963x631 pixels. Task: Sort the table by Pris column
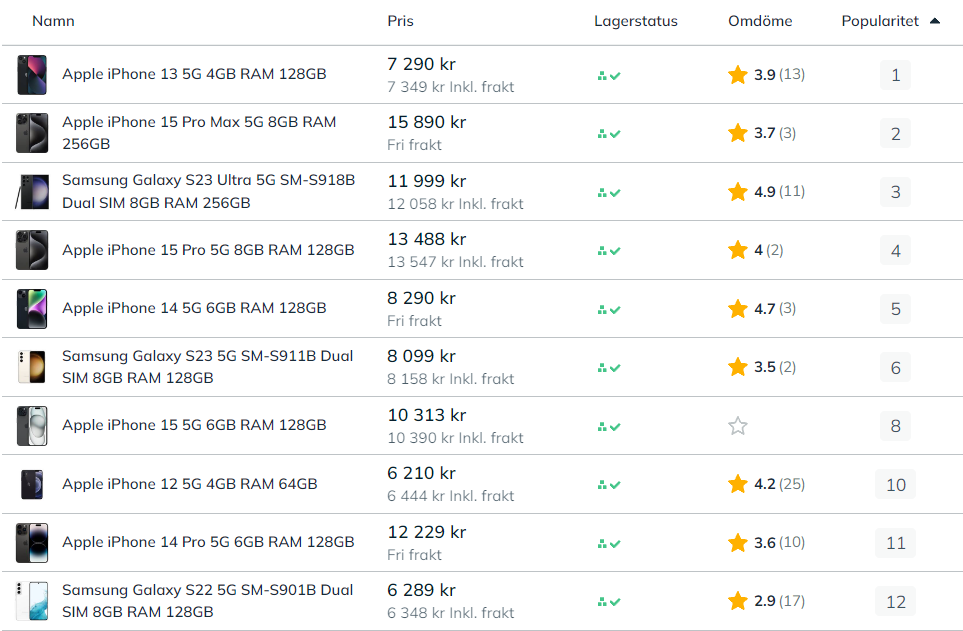(x=400, y=21)
